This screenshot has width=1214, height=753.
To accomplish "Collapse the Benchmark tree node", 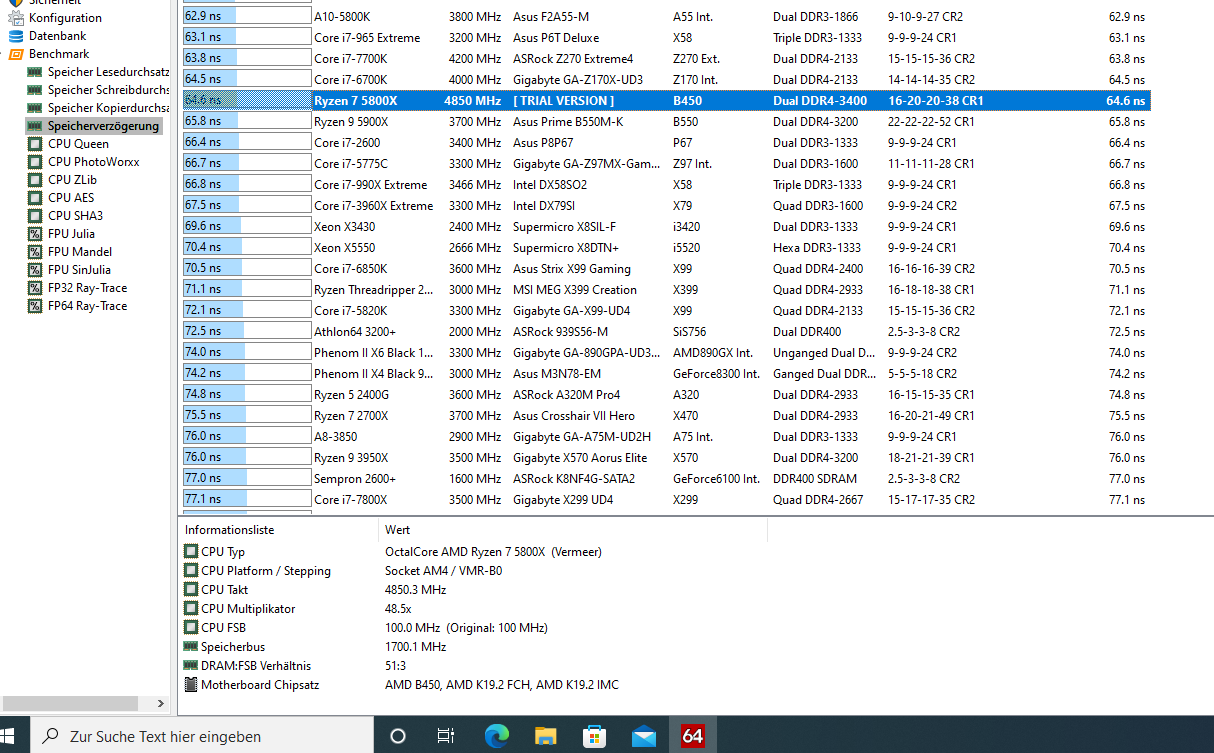I will point(2,54).
